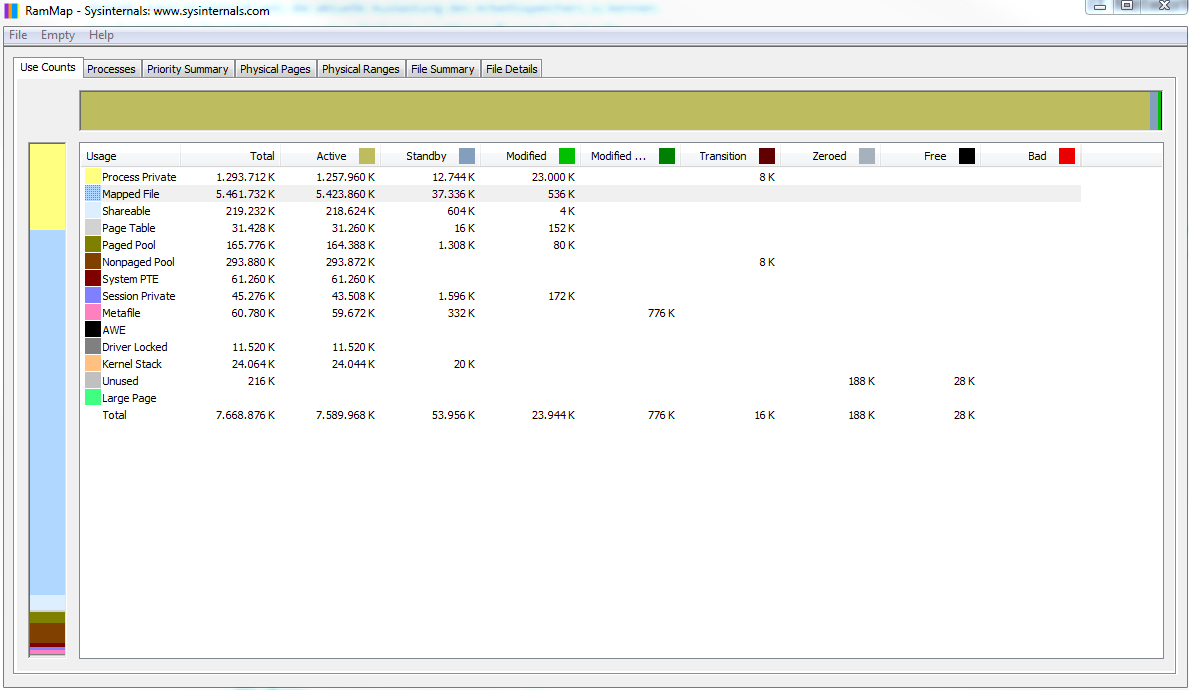This screenshot has width=1189, height=690.
Task: Click the Active memory usage bar
Action: point(615,111)
